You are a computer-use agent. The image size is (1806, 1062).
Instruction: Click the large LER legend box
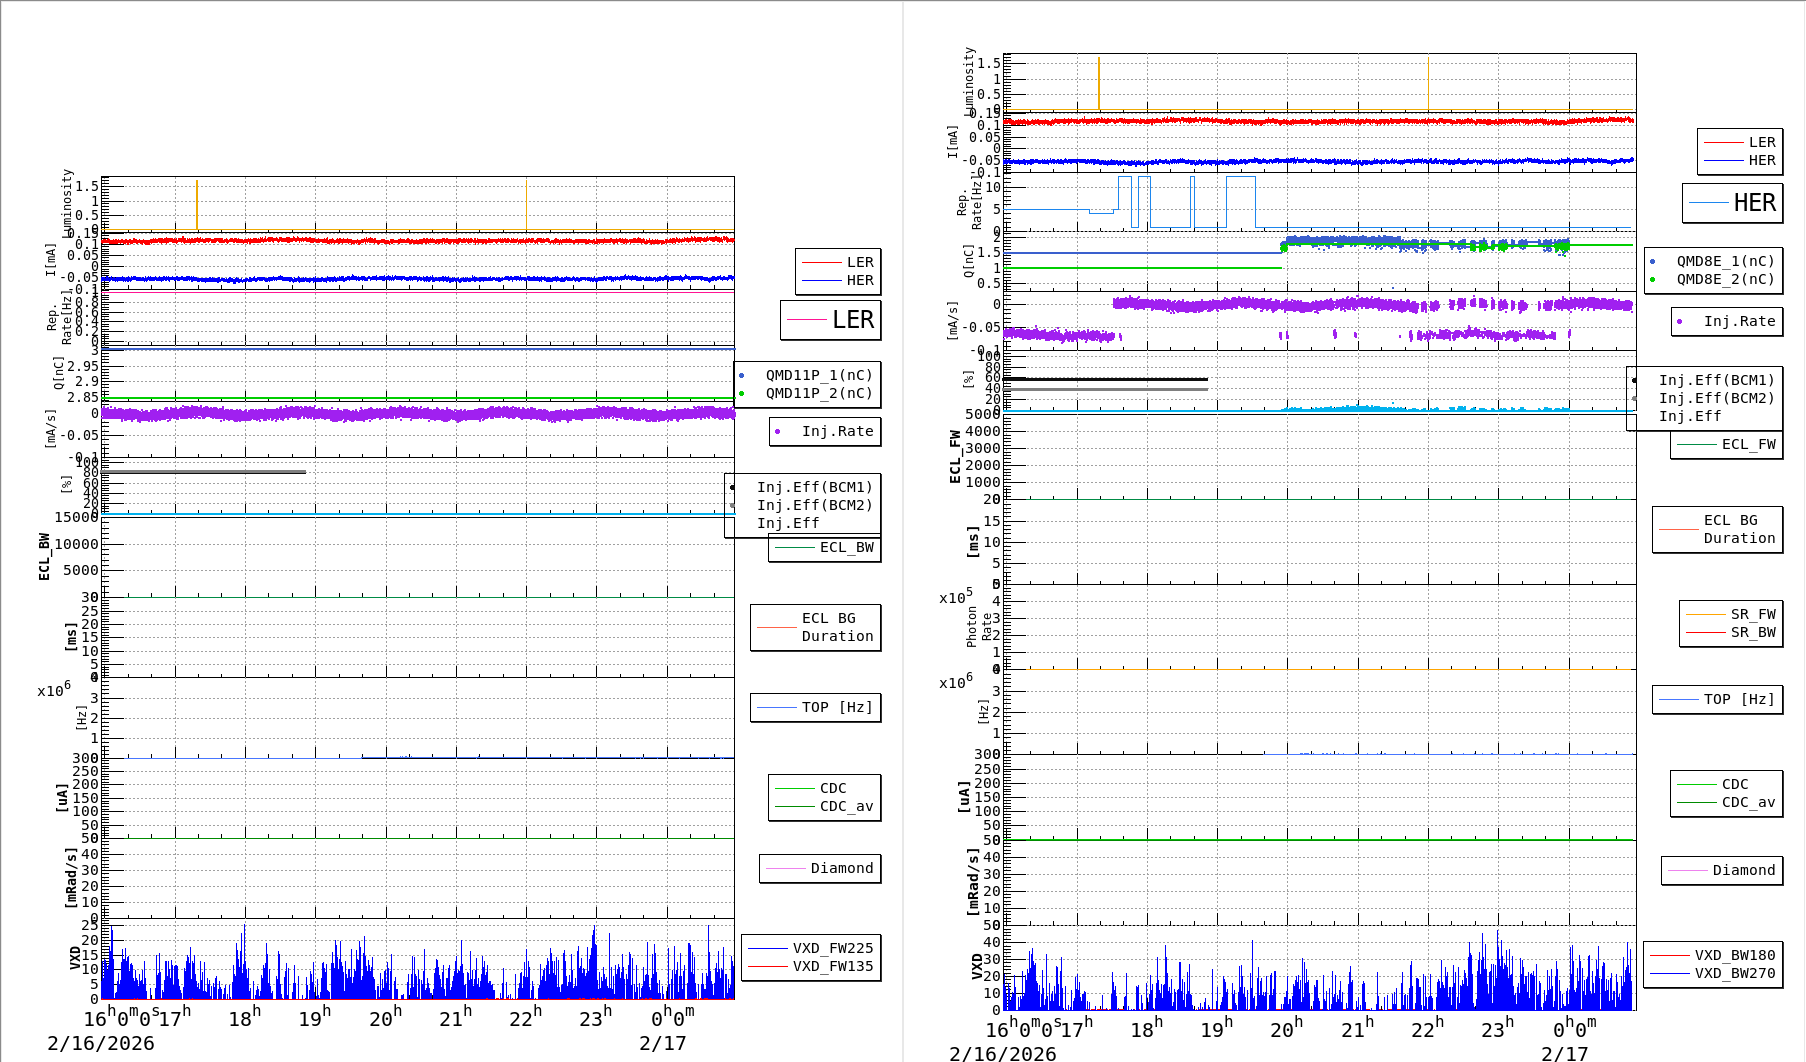coord(830,320)
